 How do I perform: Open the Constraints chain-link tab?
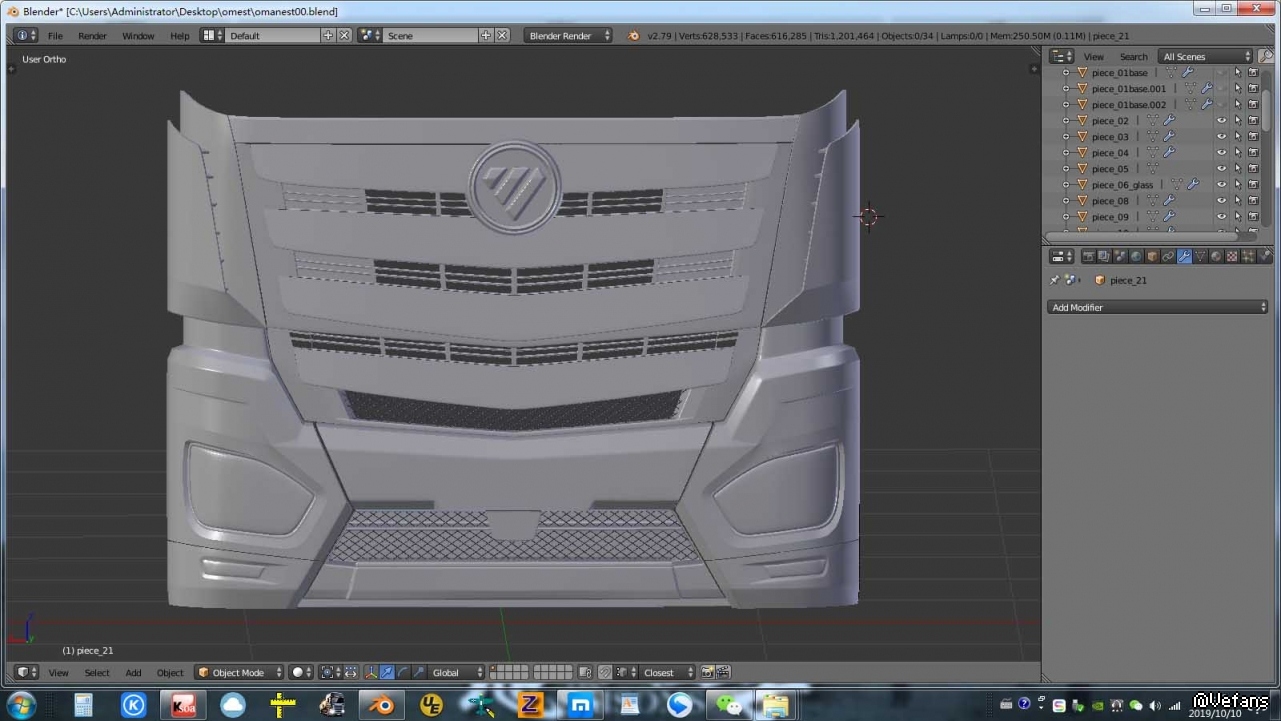coord(1168,257)
